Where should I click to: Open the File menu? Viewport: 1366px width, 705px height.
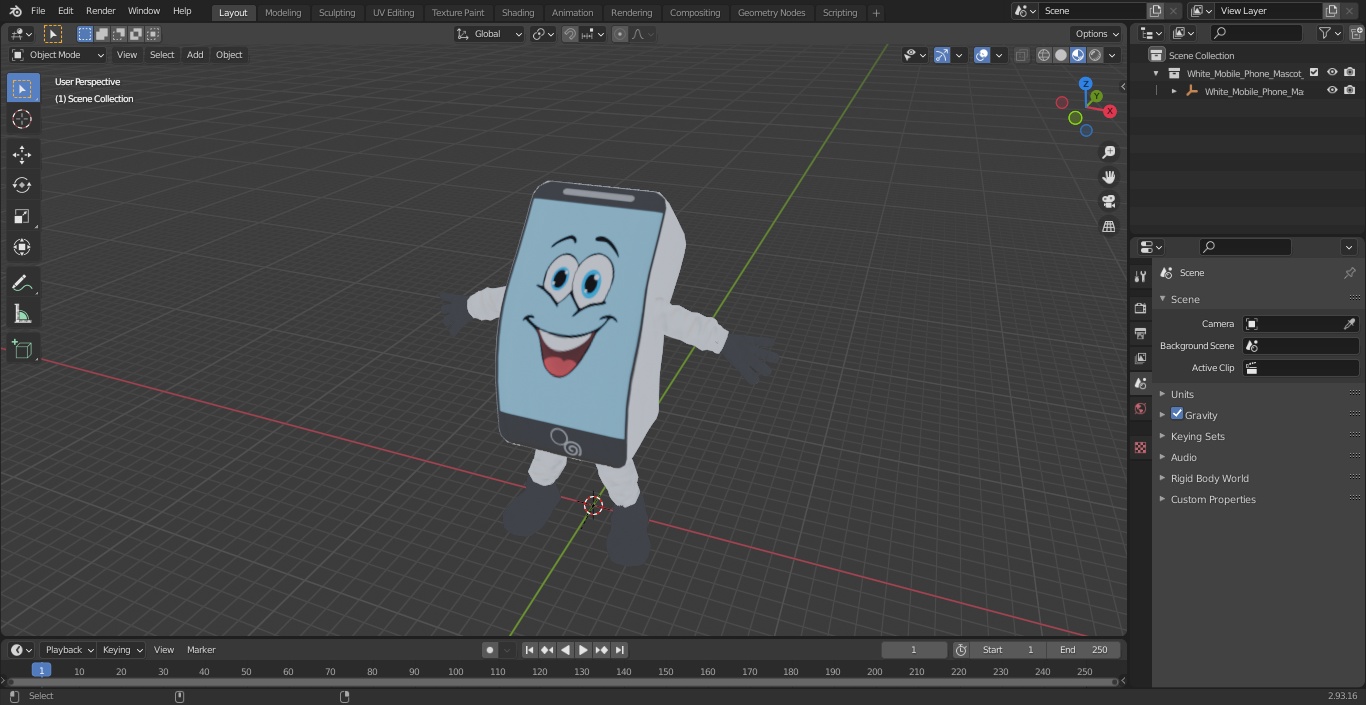(x=38, y=11)
